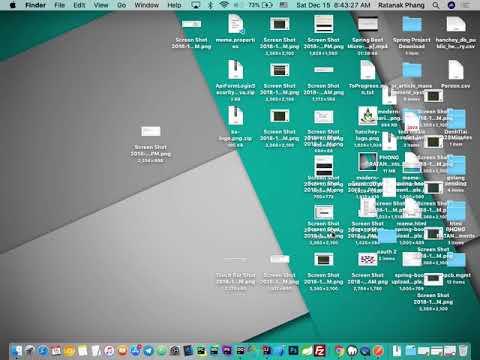
Task: Select ApiFormLogin security .zip file
Action: point(236,70)
